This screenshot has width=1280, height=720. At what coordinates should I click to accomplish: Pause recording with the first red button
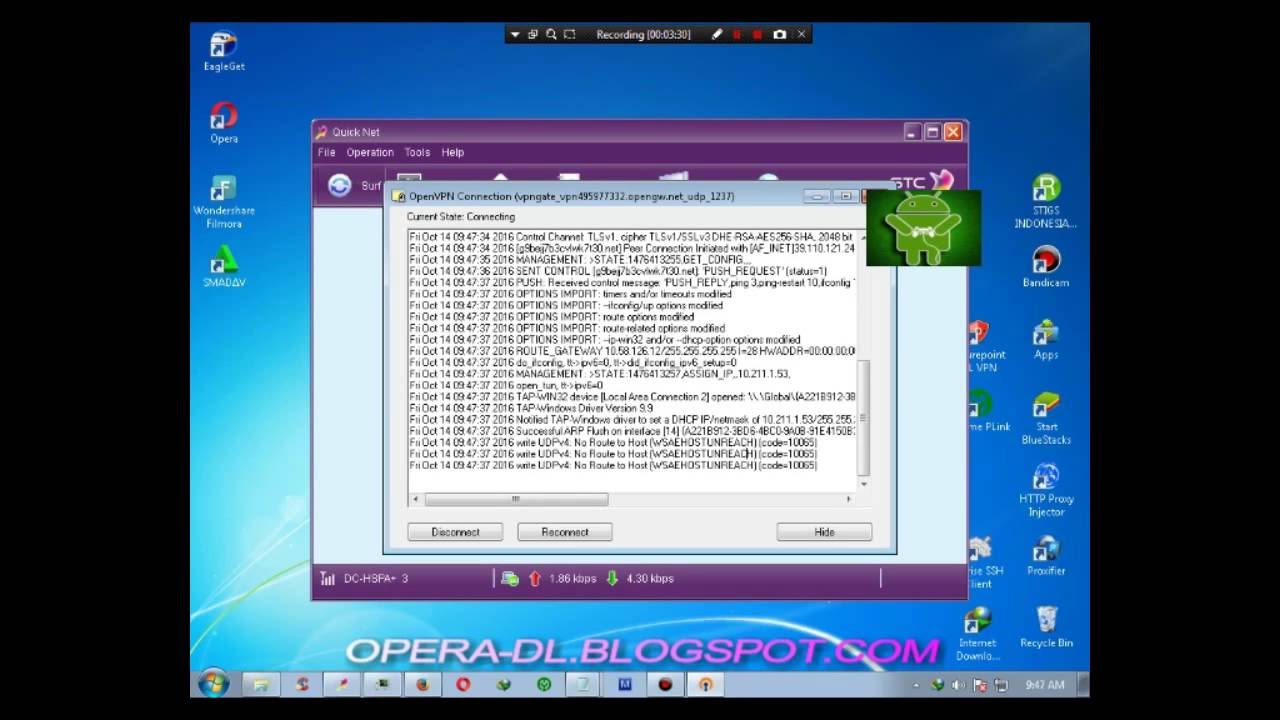737,34
